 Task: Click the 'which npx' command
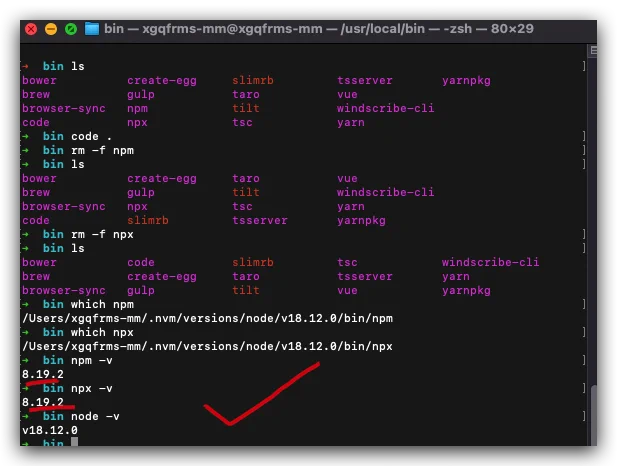[x=102, y=333]
